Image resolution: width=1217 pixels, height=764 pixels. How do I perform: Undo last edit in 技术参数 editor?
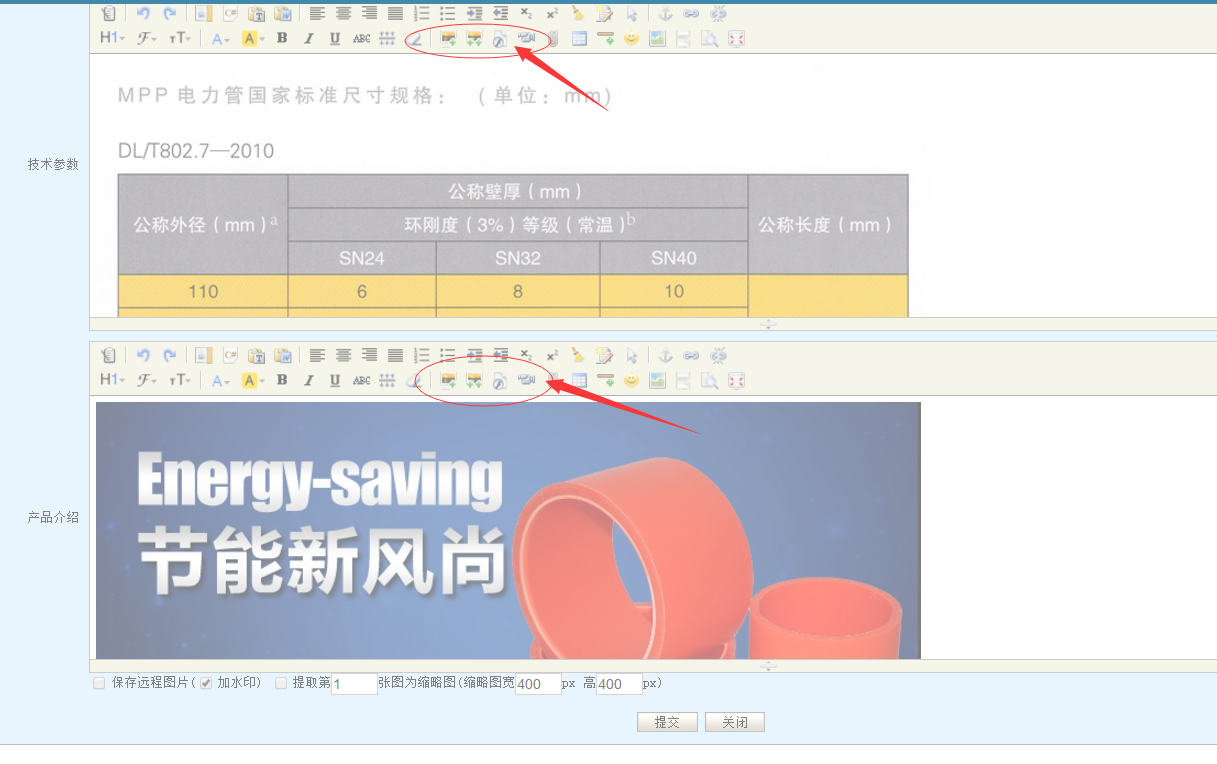coord(143,14)
